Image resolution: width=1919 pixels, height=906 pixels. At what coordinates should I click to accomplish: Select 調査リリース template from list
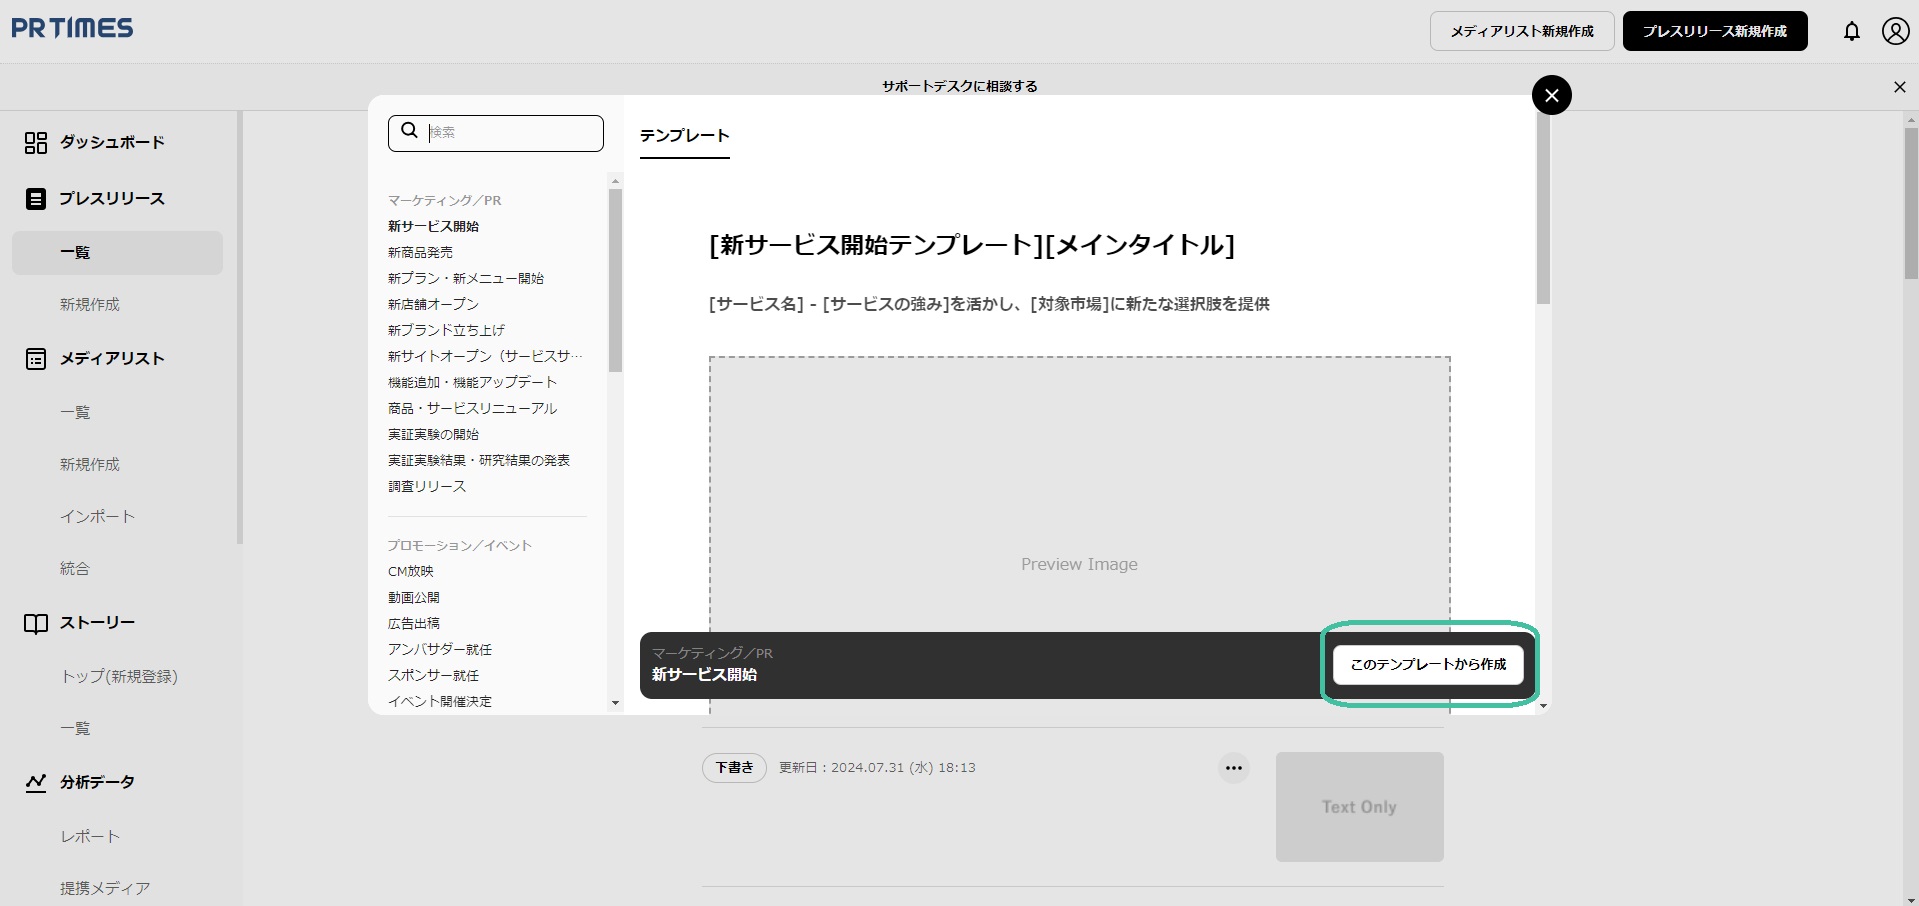coord(427,487)
